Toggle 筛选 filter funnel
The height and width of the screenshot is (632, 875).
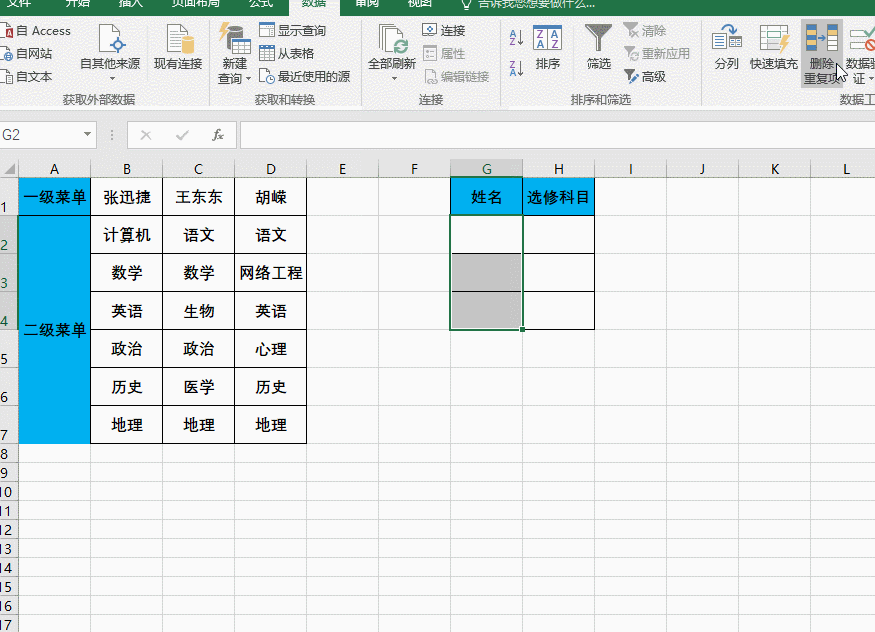pyautogui.click(x=598, y=47)
